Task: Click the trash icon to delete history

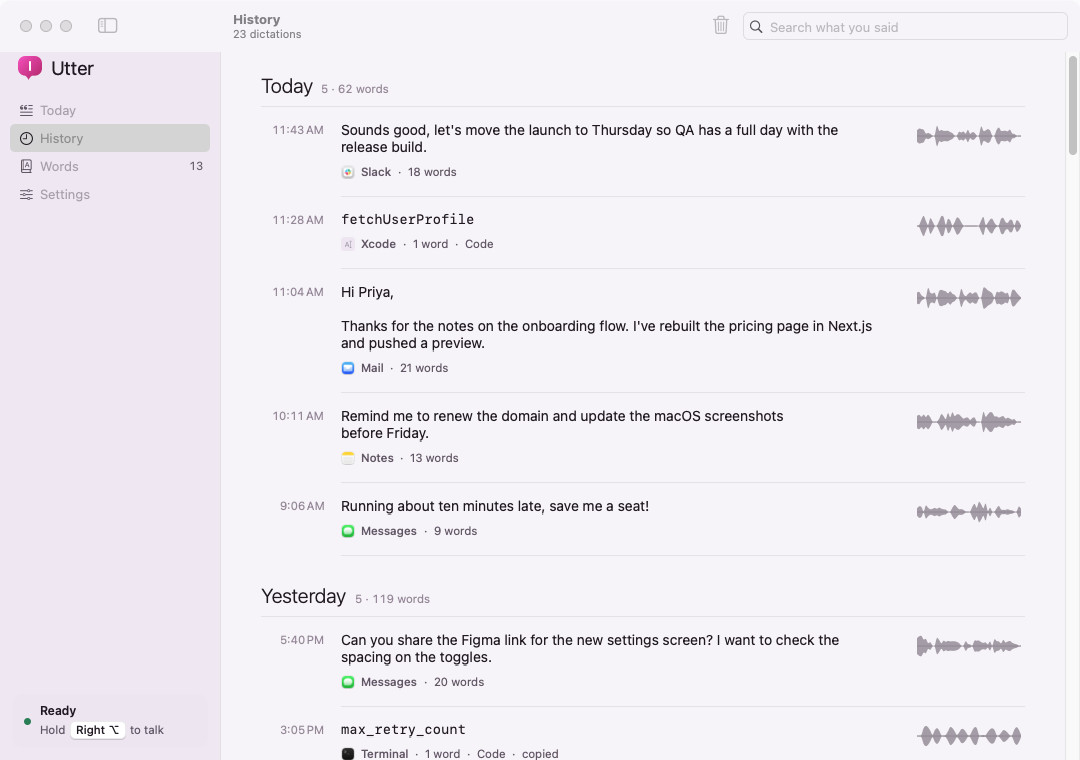Action: point(720,25)
